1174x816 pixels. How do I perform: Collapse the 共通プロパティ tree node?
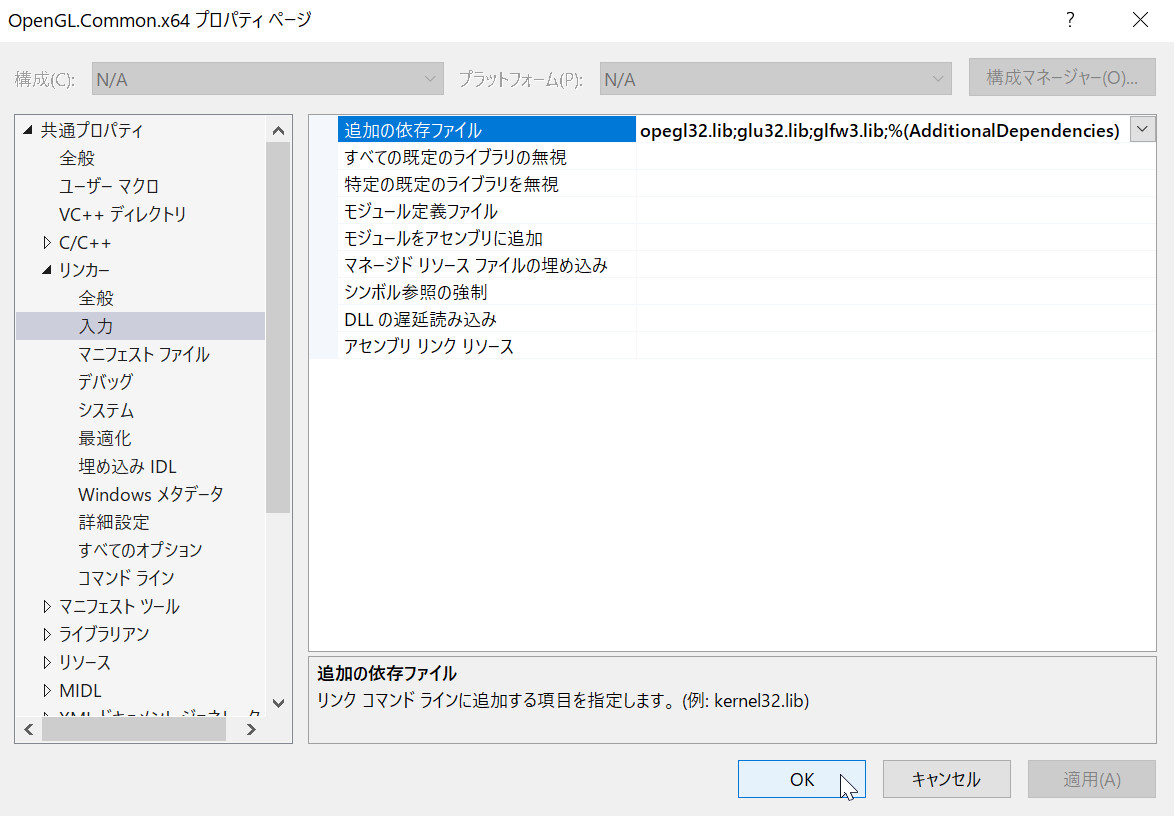(x=28, y=130)
